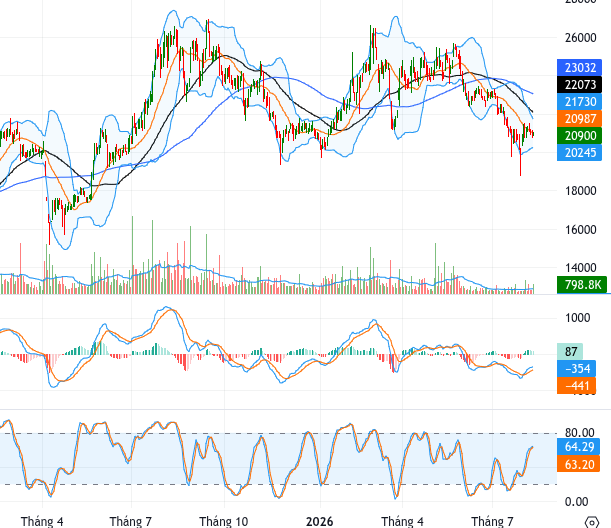Click the 2026 year marker on time axis

click(320, 521)
